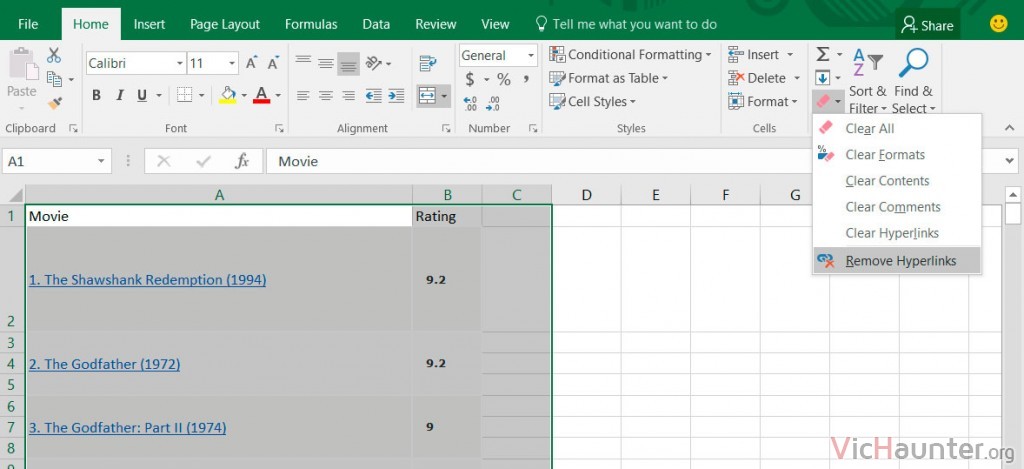Viewport: 1024px width, 469px height.
Task: Open the font name Calibri dropdown
Action: coord(180,63)
